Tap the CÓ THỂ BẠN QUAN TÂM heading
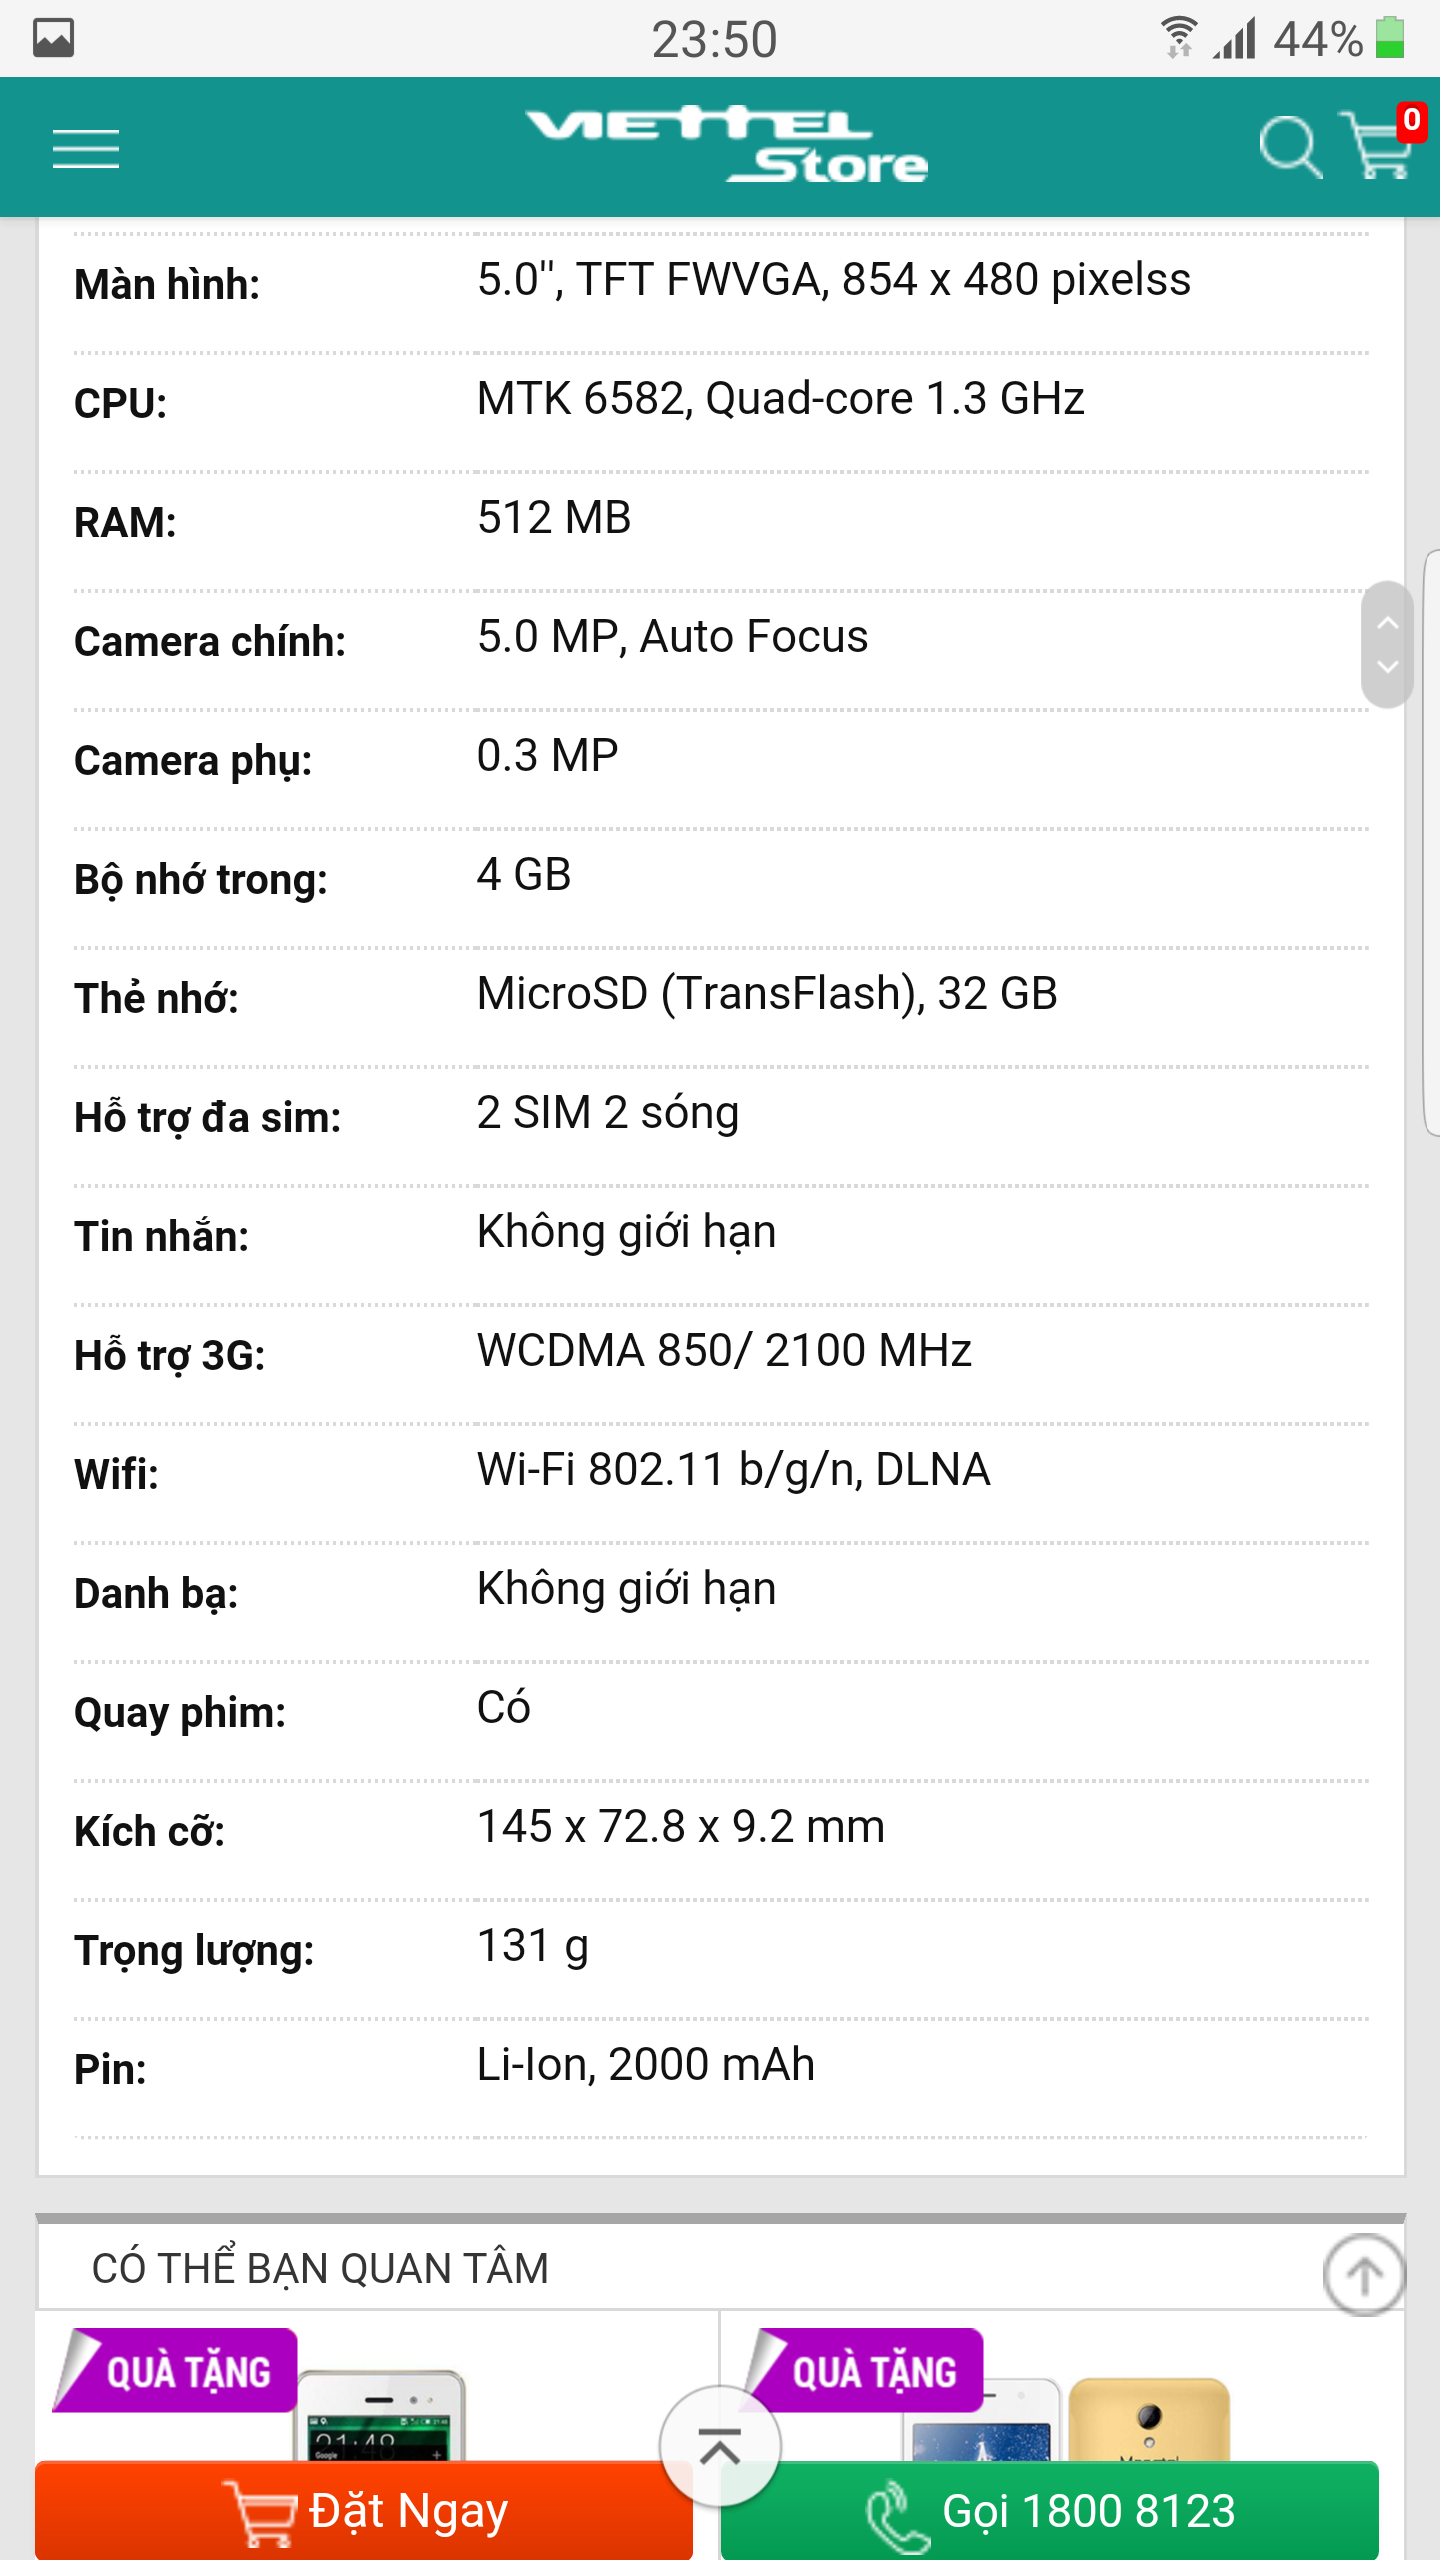Screen dimensions: 1440x2560 click(x=320, y=2268)
